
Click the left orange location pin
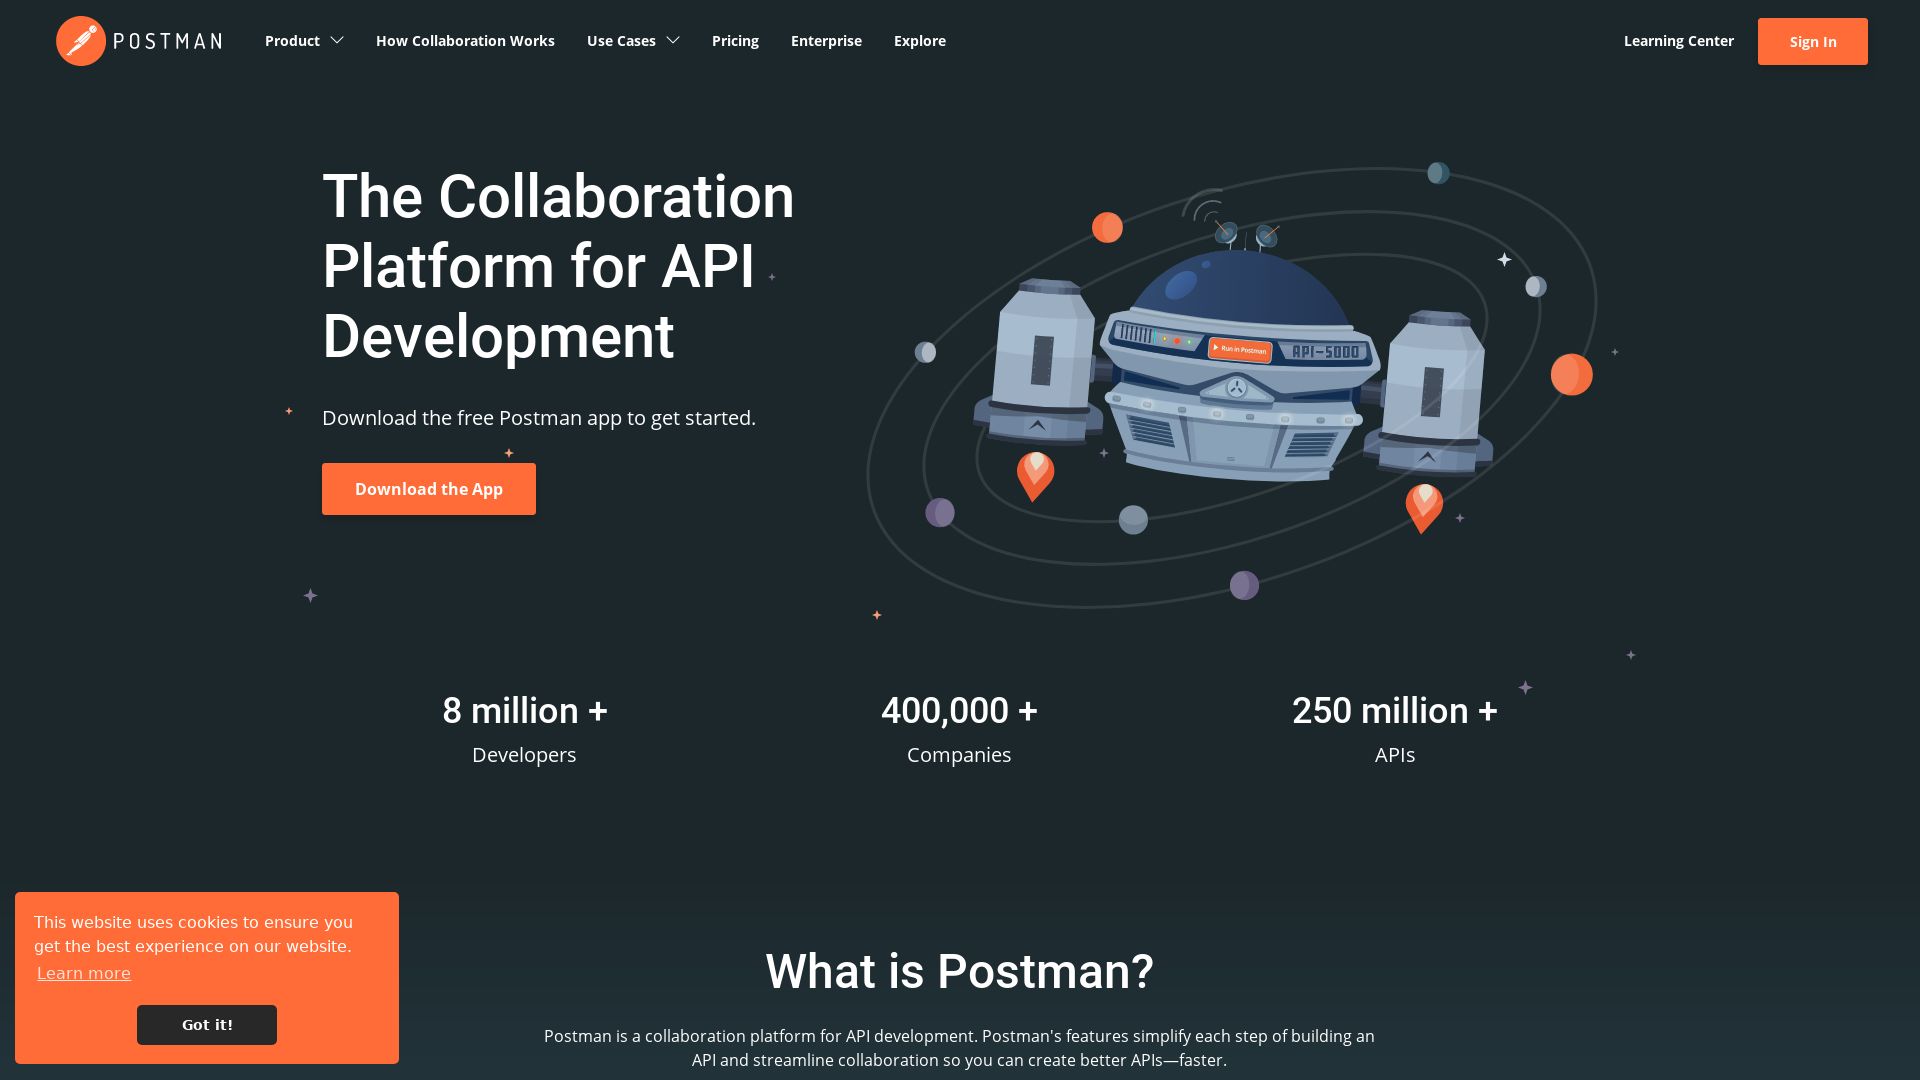tap(1035, 474)
